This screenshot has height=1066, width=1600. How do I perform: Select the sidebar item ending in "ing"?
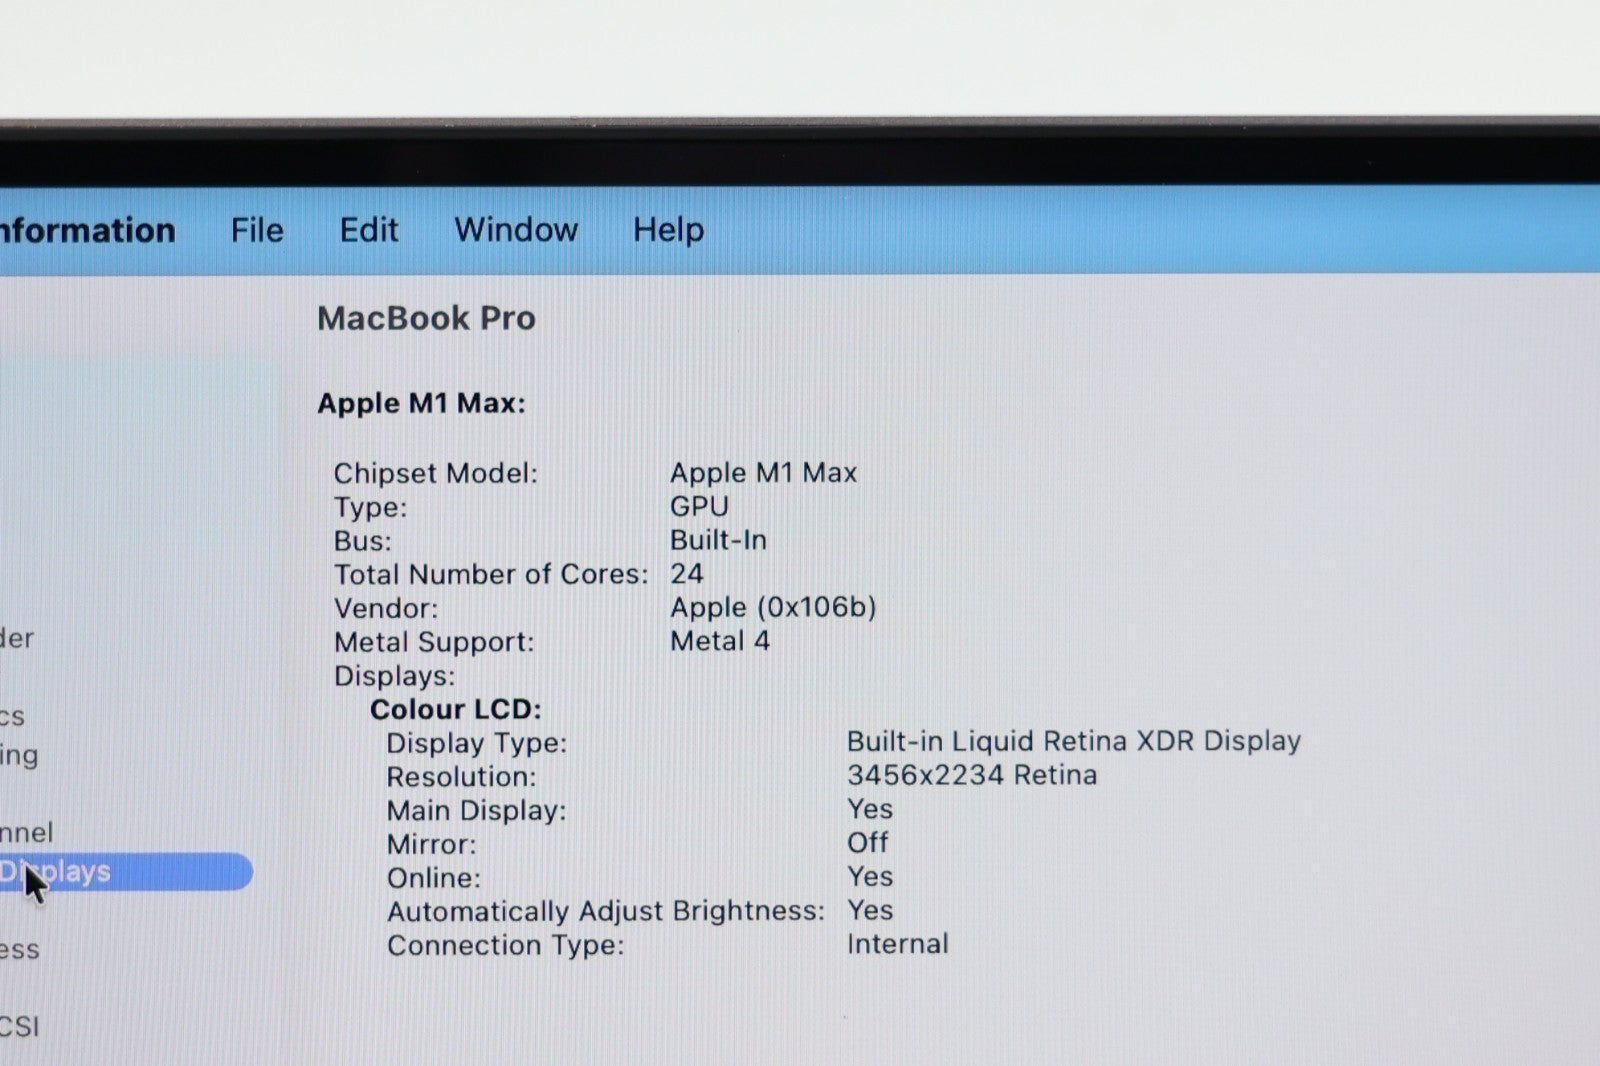(19, 755)
